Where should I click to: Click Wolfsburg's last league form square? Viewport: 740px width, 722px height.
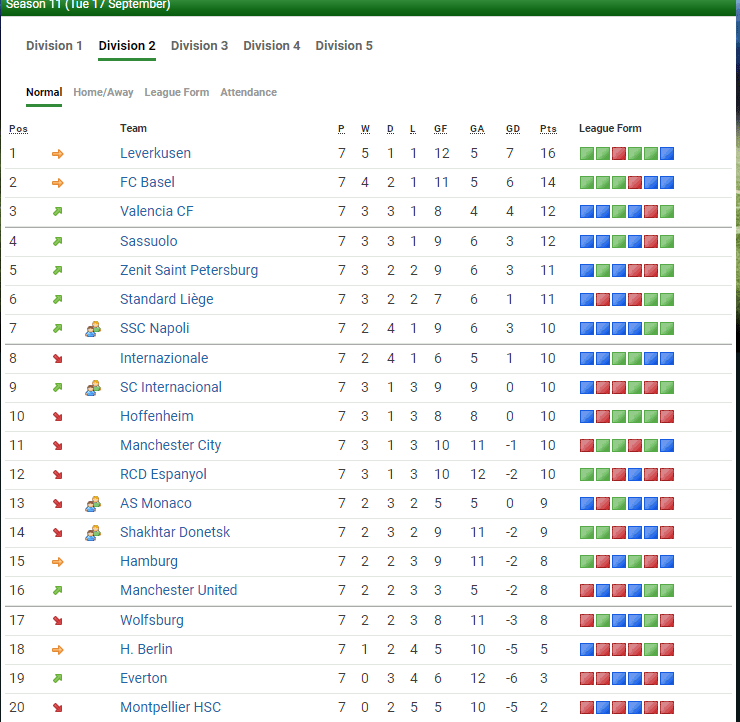click(667, 620)
